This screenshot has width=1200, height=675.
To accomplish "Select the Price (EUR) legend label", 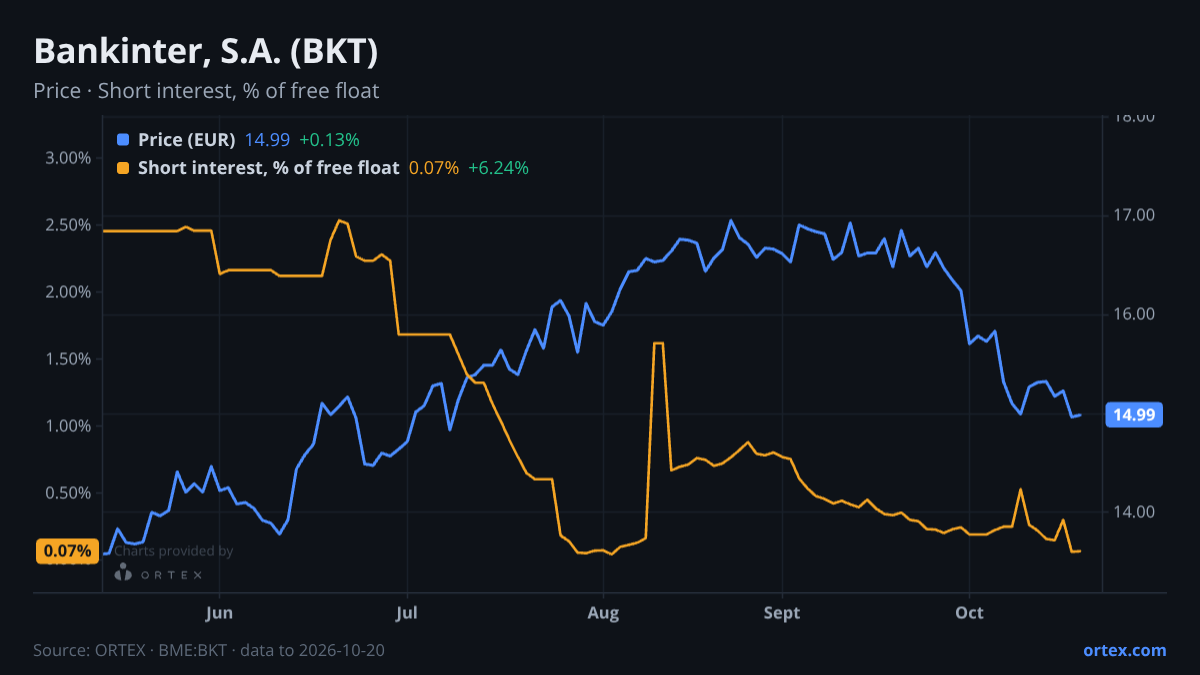I will pos(187,139).
